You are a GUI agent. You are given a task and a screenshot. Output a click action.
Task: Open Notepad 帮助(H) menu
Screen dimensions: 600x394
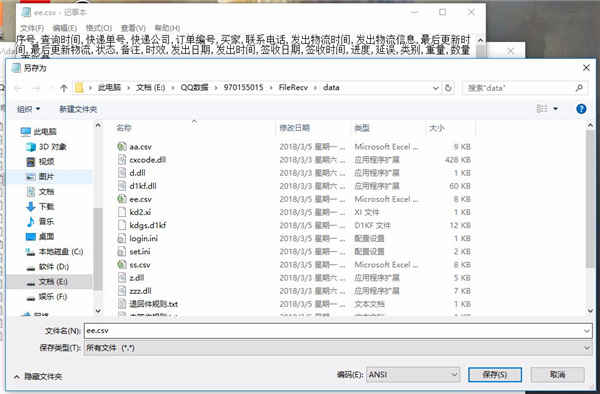tap(167, 28)
